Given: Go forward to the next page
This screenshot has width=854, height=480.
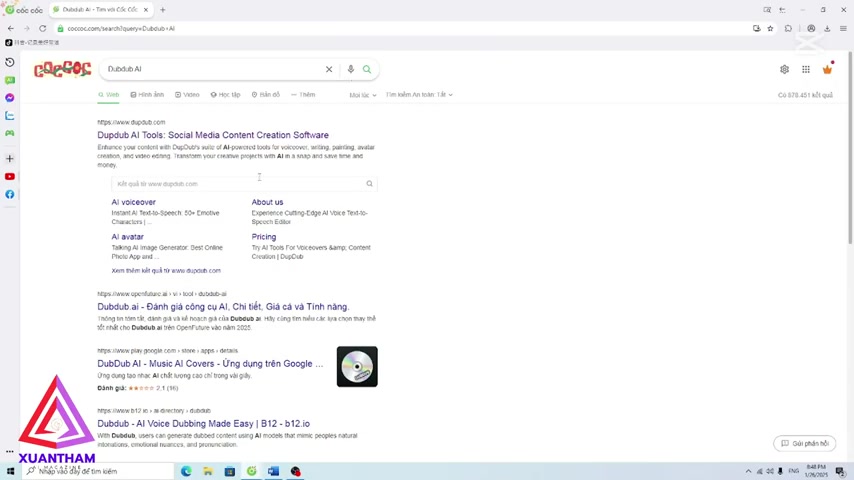Looking at the screenshot, I should [26, 28].
